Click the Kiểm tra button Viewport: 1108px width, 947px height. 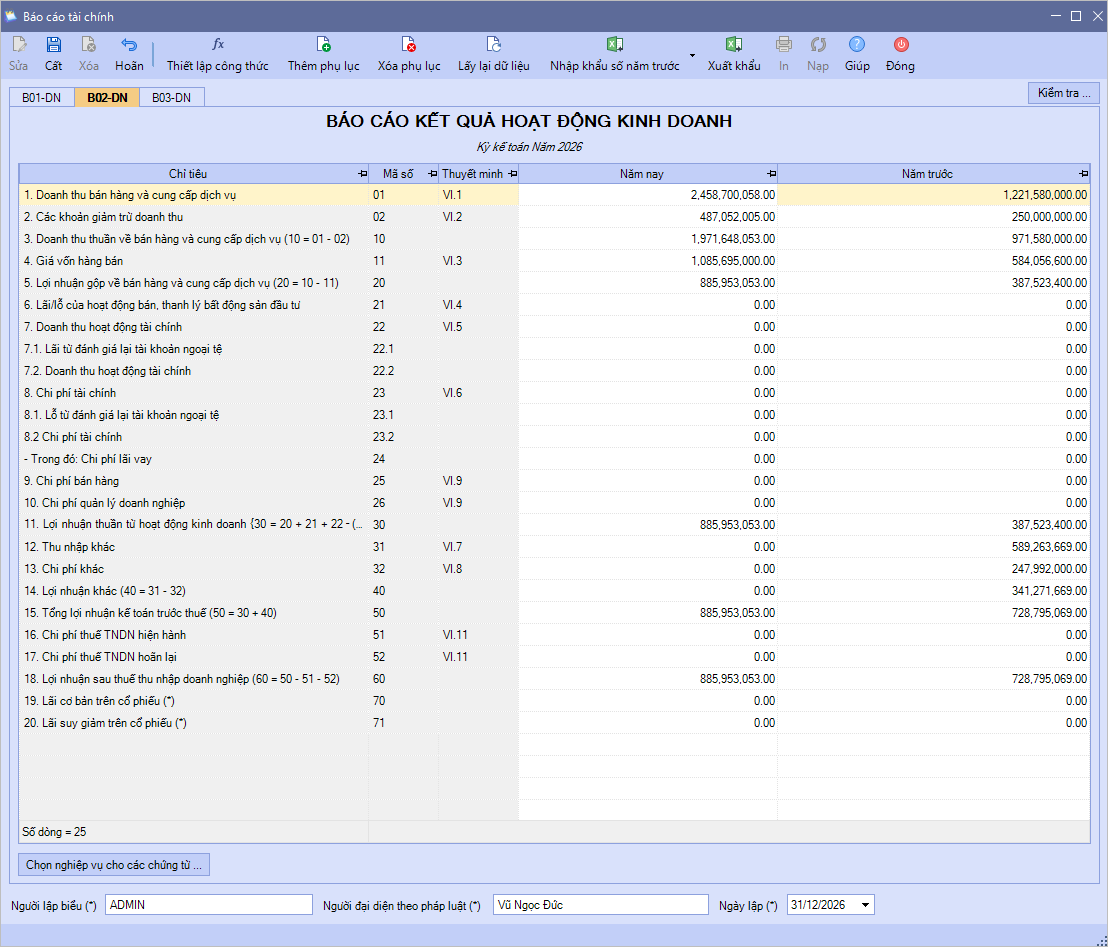click(x=1063, y=93)
